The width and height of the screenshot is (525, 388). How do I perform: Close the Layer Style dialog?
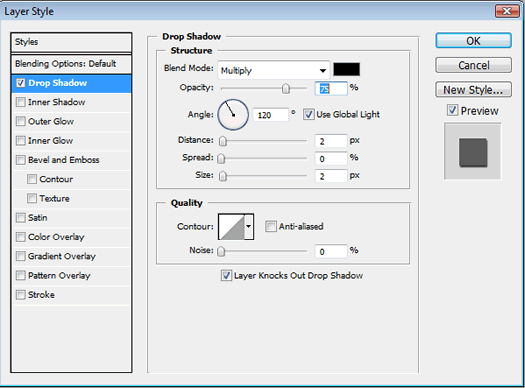point(507,11)
